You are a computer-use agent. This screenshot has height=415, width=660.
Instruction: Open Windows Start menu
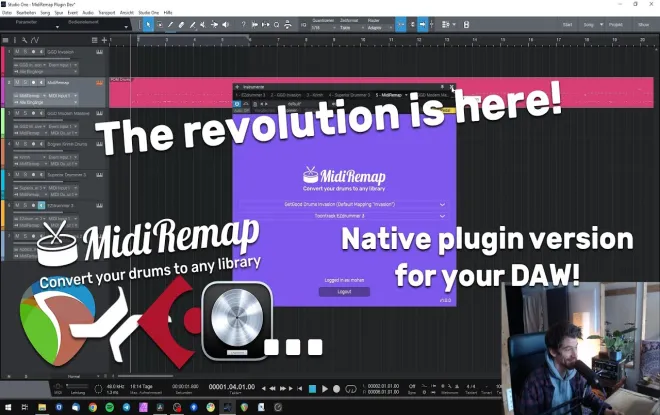click(8, 407)
